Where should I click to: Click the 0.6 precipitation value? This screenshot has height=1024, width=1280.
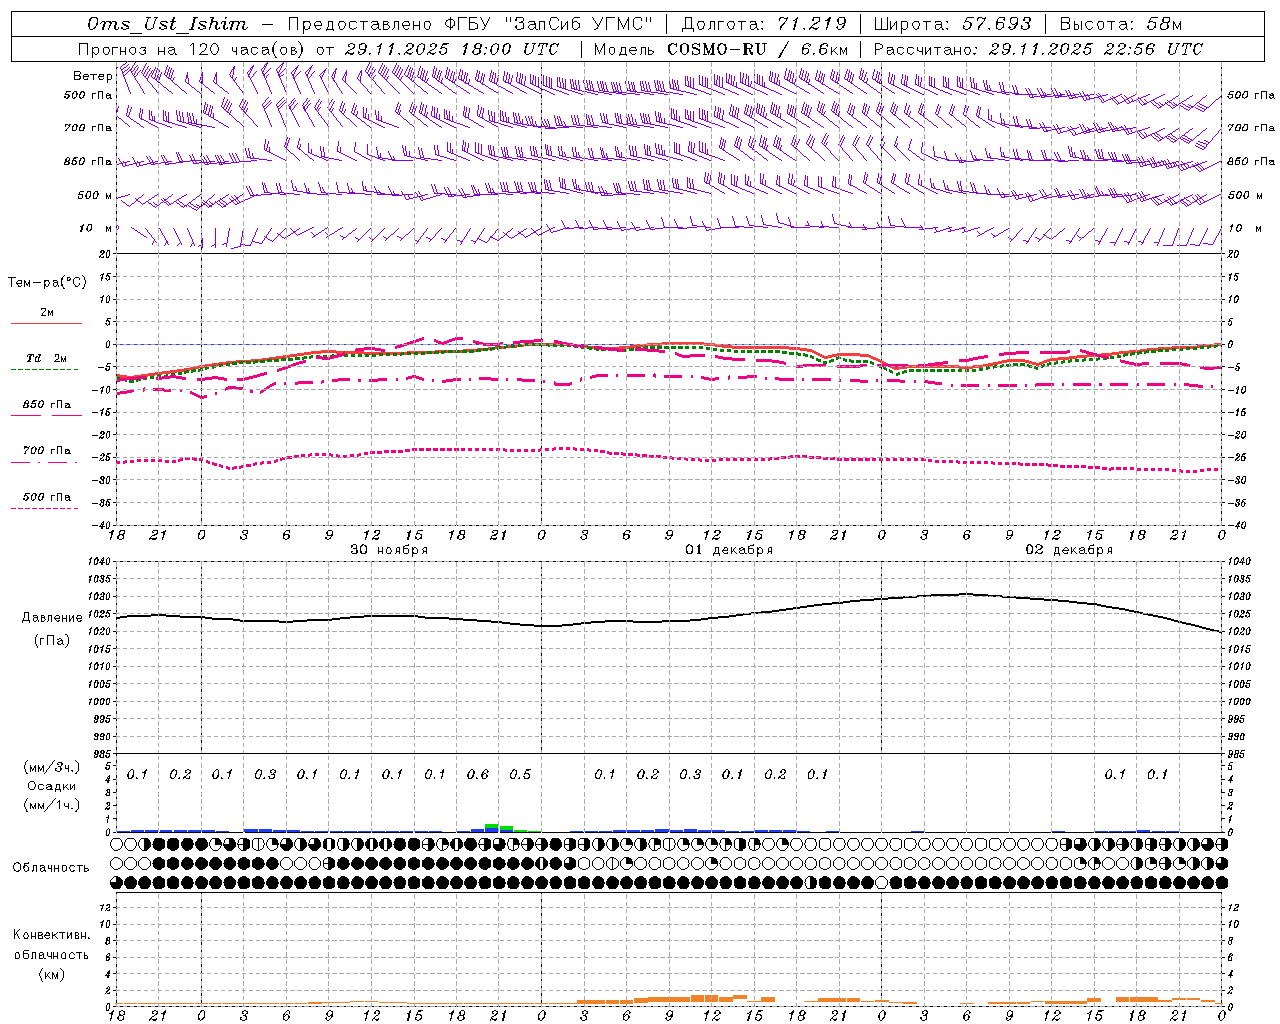tap(478, 774)
